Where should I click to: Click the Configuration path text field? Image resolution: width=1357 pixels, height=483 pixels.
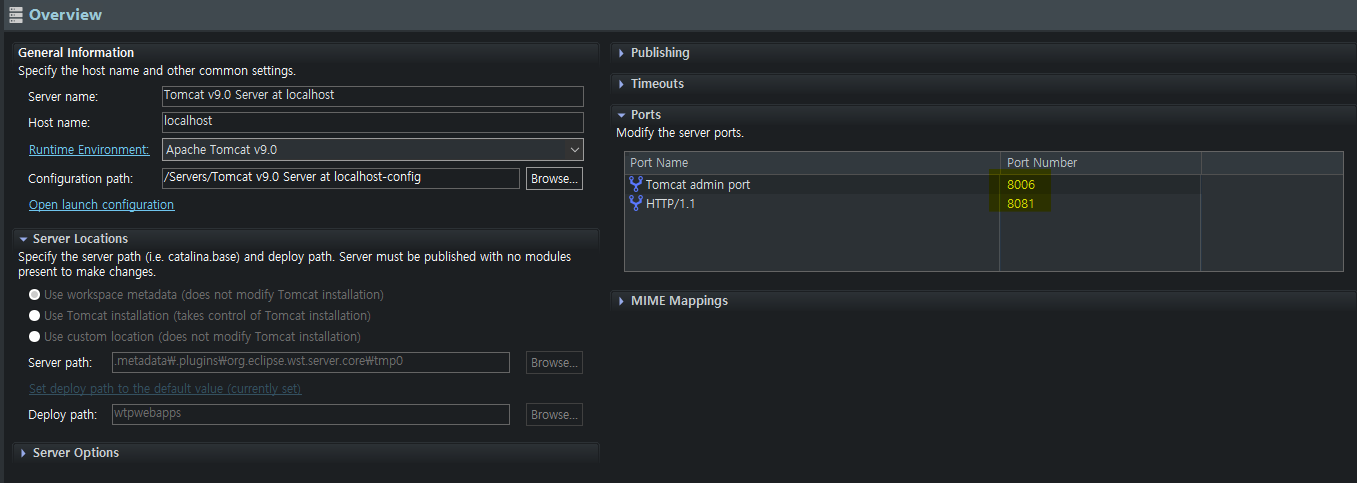click(340, 178)
